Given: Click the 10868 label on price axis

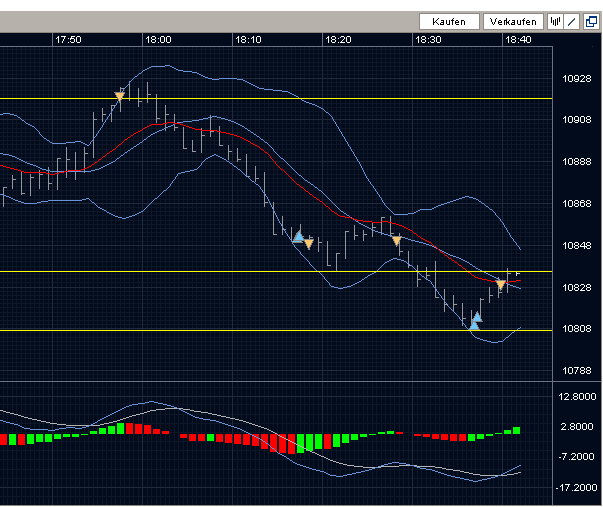Looking at the screenshot, I should pos(577,204).
